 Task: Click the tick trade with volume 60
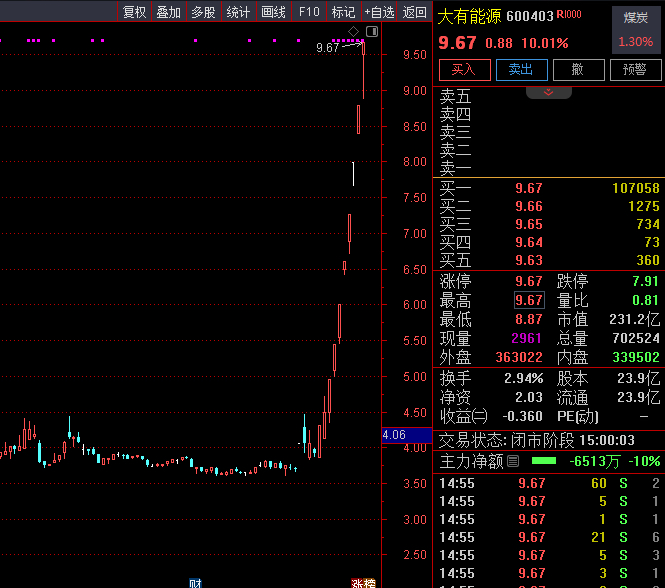click(x=598, y=483)
